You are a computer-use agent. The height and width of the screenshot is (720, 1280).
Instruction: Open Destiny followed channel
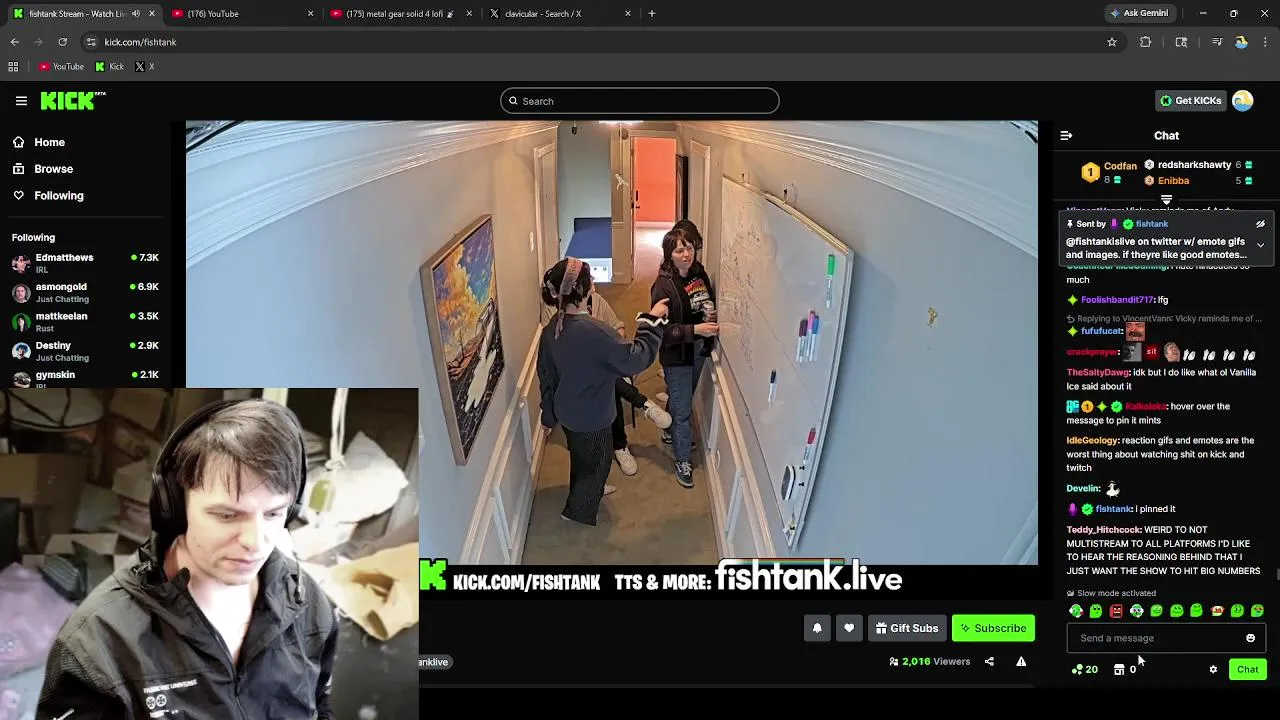click(86, 351)
